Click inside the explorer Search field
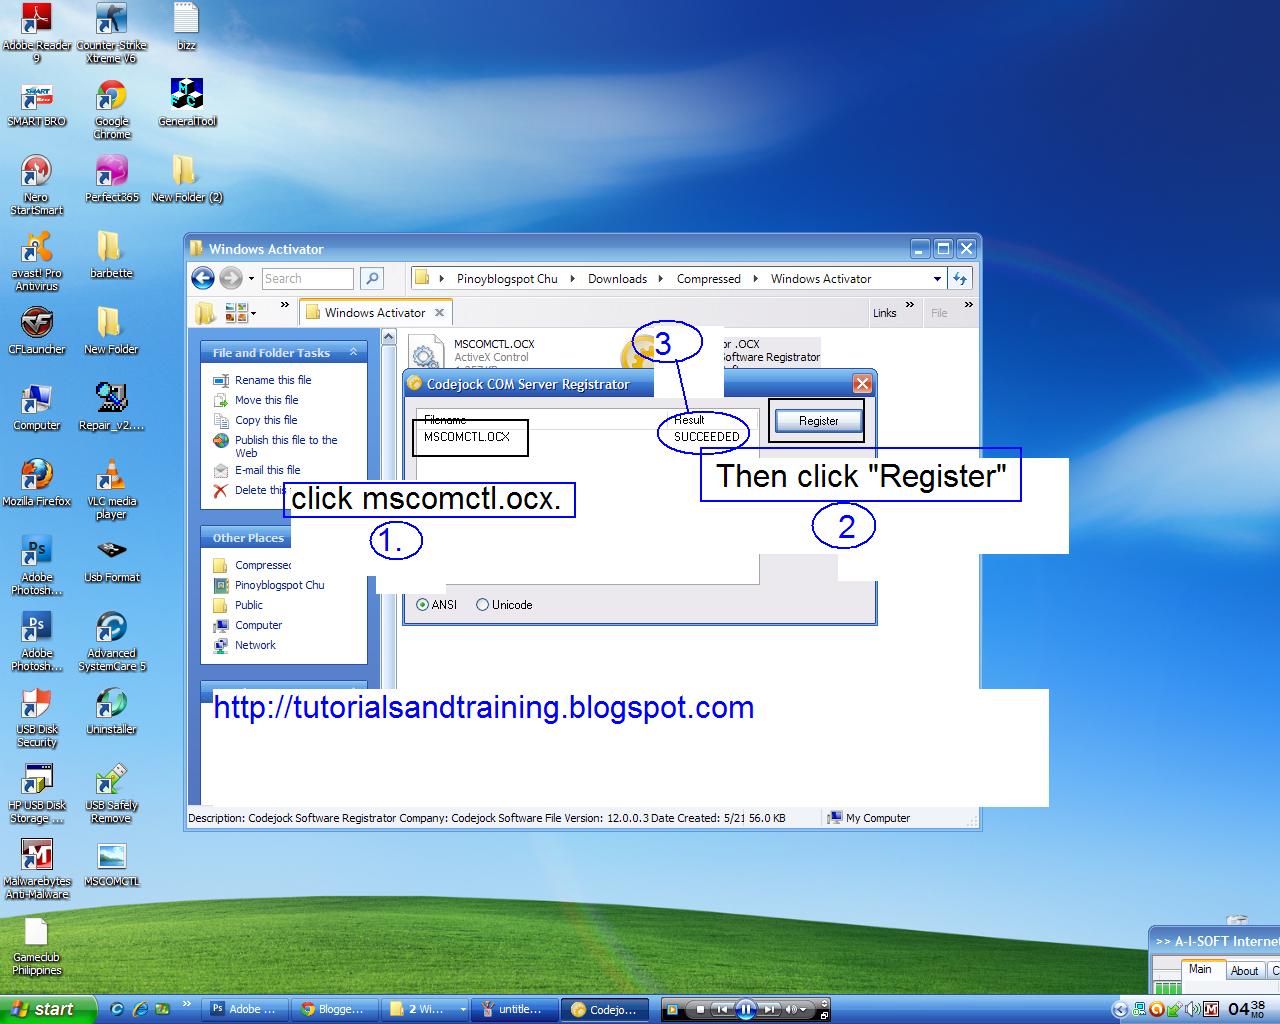This screenshot has height=1024, width=1280. (308, 279)
